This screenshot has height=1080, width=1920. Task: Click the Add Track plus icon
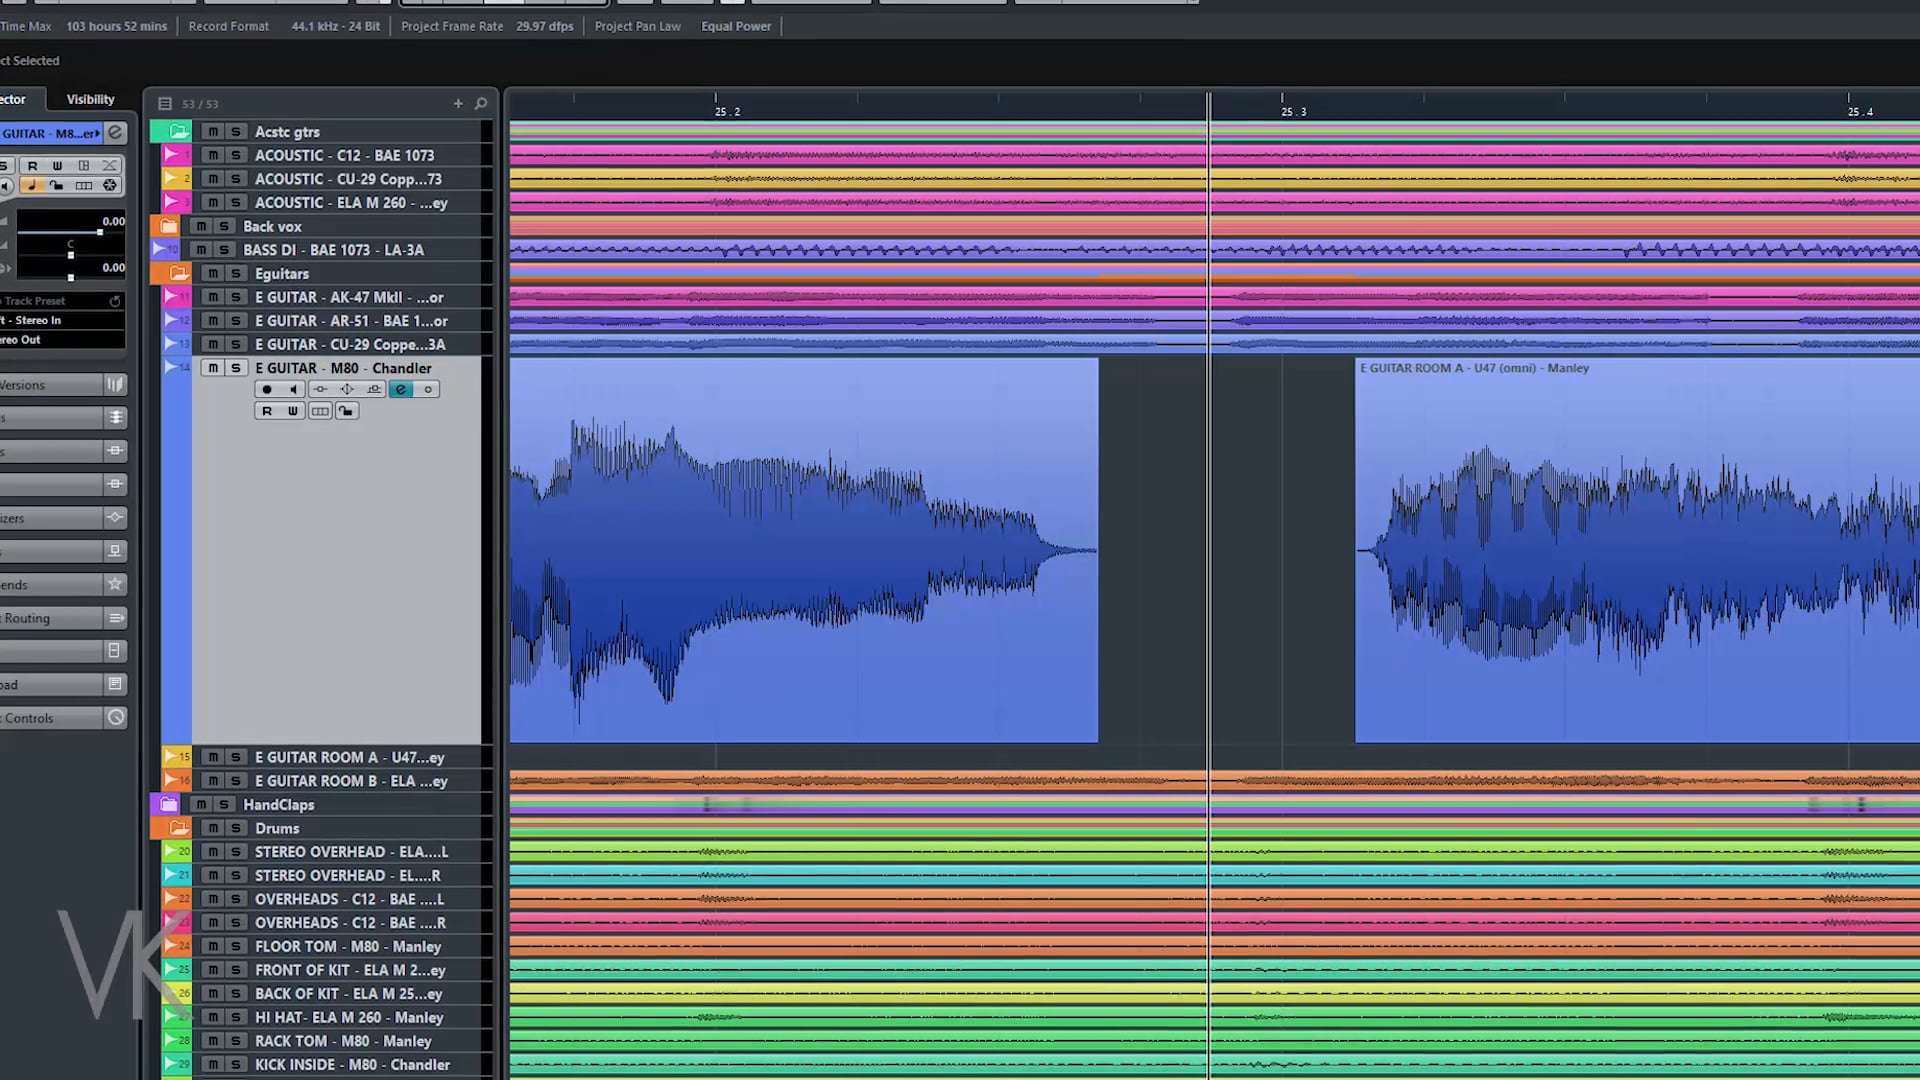pyautogui.click(x=458, y=103)
